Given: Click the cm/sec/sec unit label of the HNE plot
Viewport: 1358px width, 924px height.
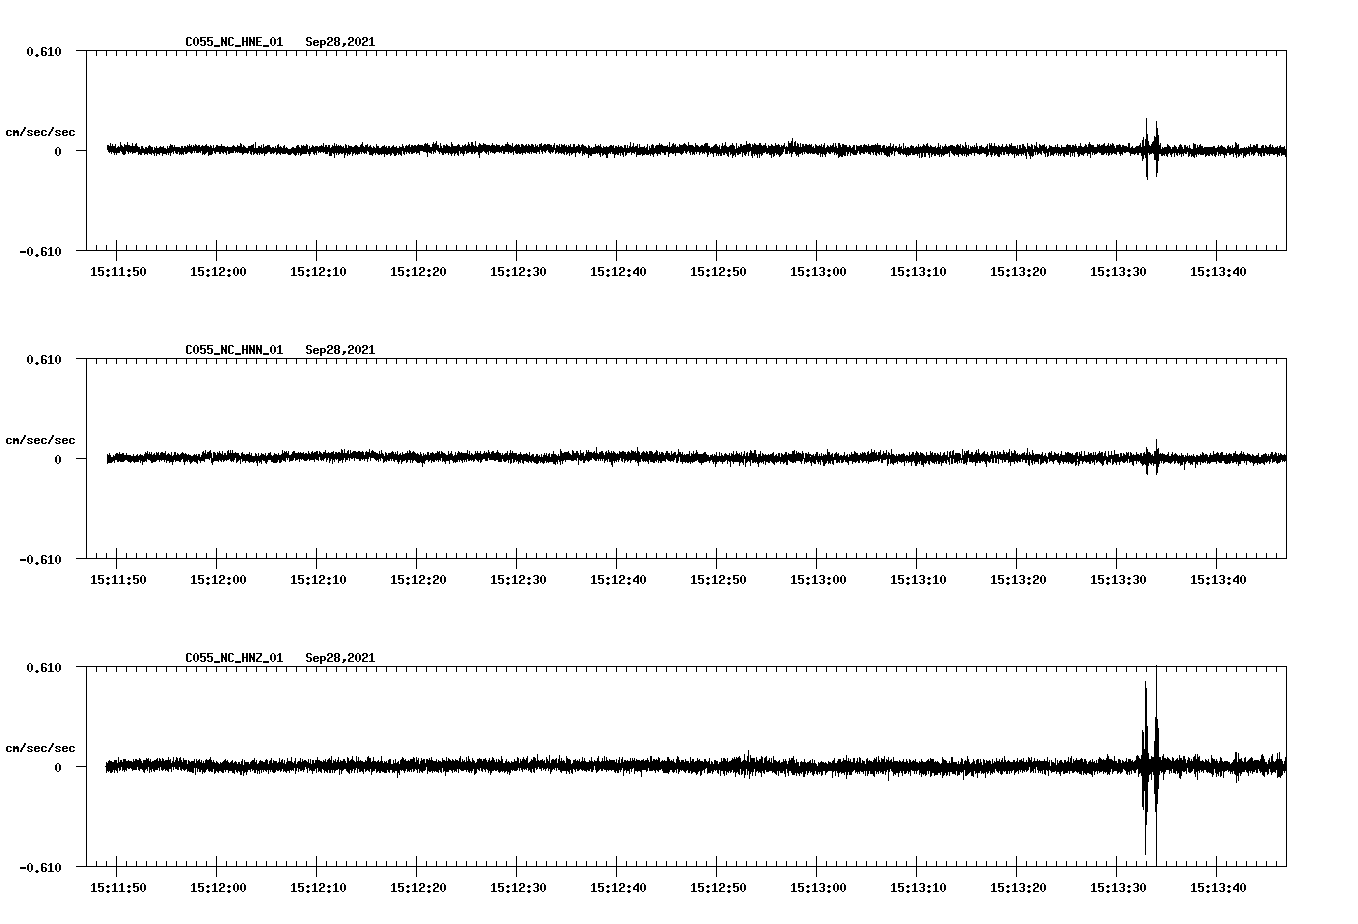Looking at the screenshot, I should point(40,132).
